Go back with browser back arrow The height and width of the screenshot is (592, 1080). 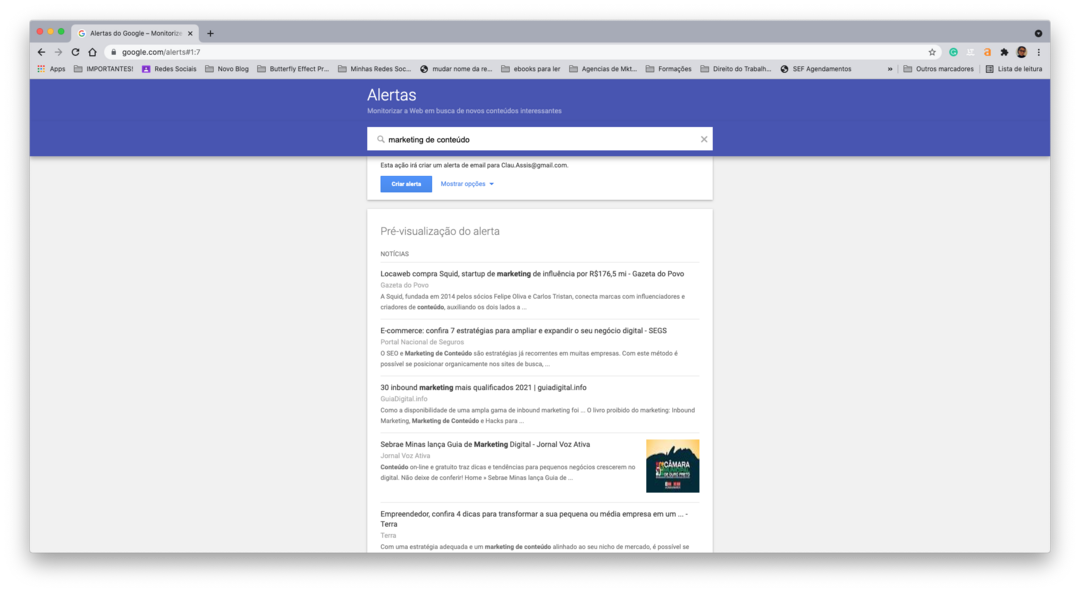tap(41, 52)
